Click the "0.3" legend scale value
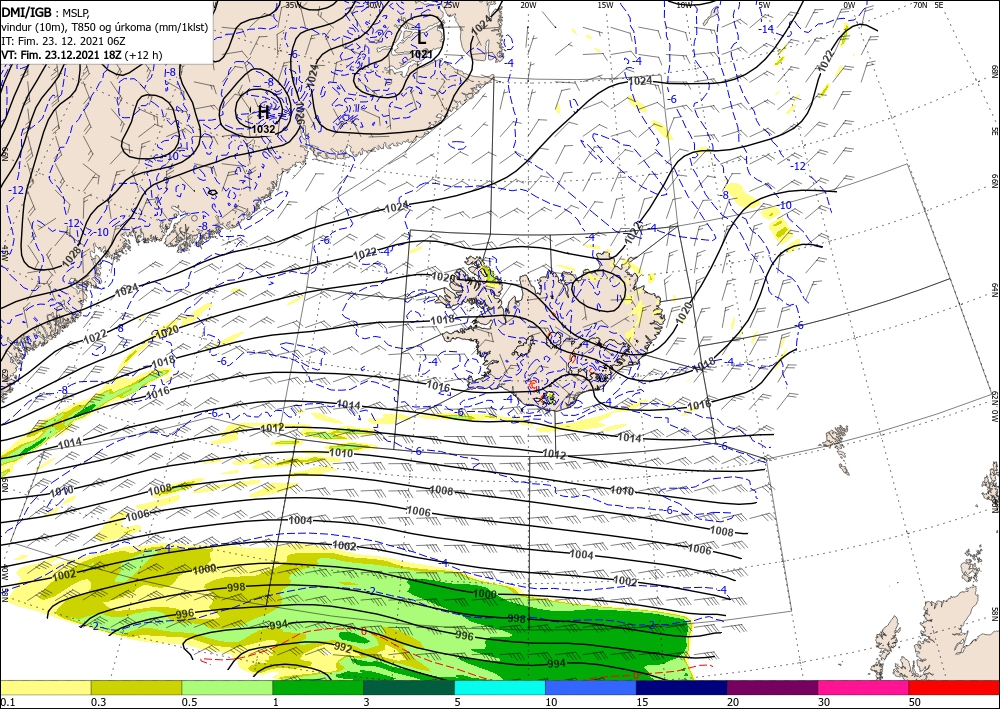Image resolution: width=1000 pixels, height=709 pixels. 98,702
